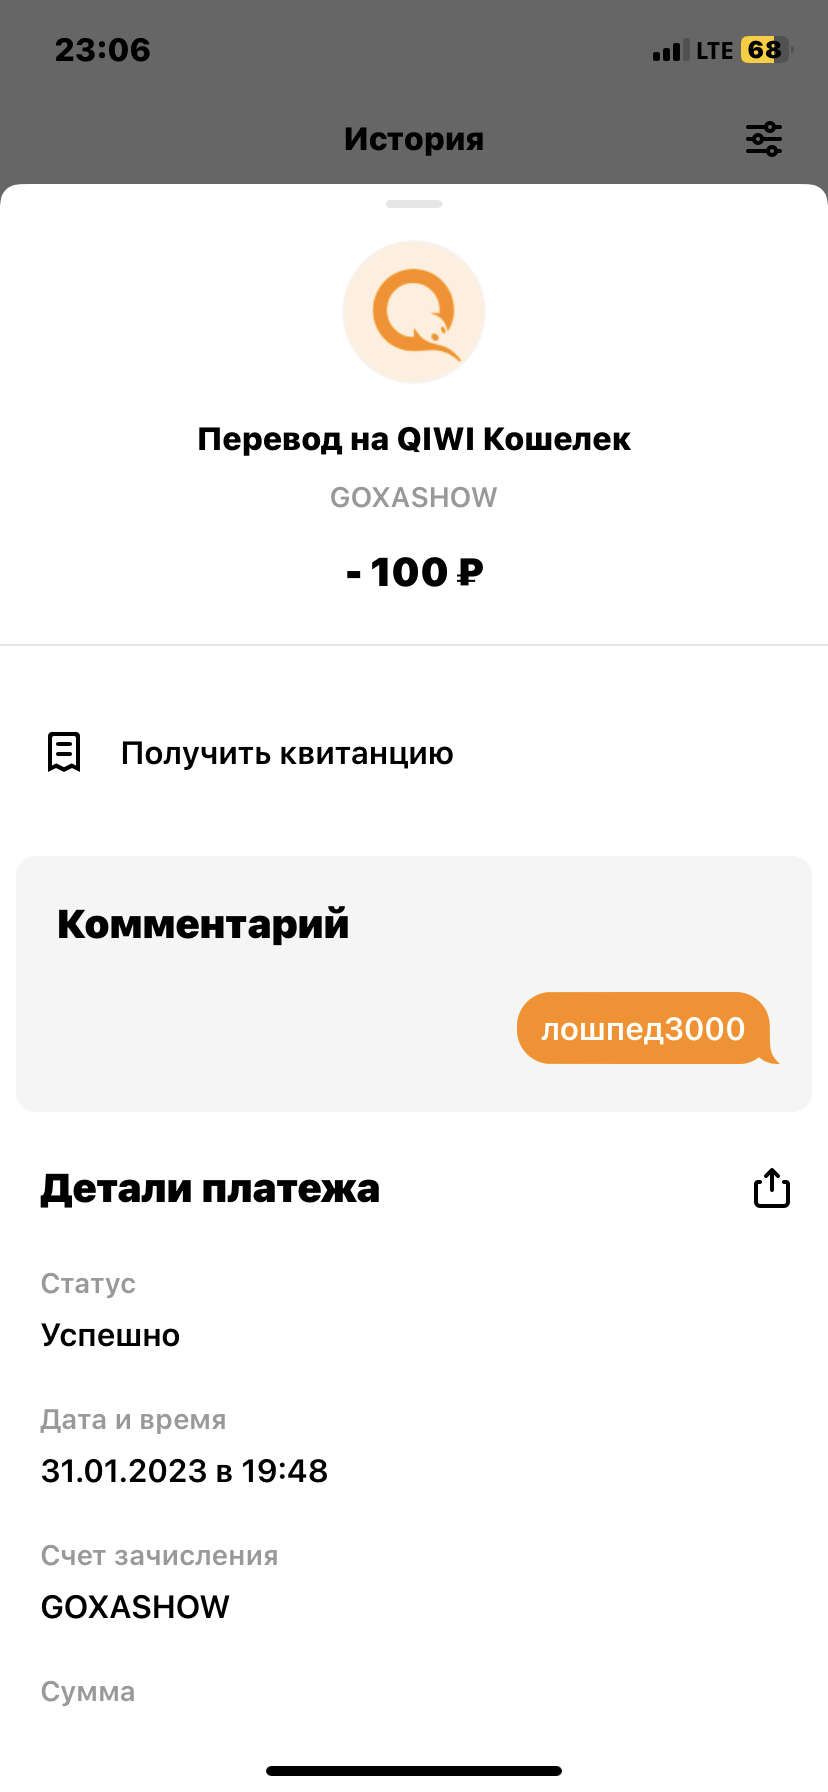This screenshot has height=1792, width=828.
Task: Tap the Успешно status value
Action: coord(110,1335)
